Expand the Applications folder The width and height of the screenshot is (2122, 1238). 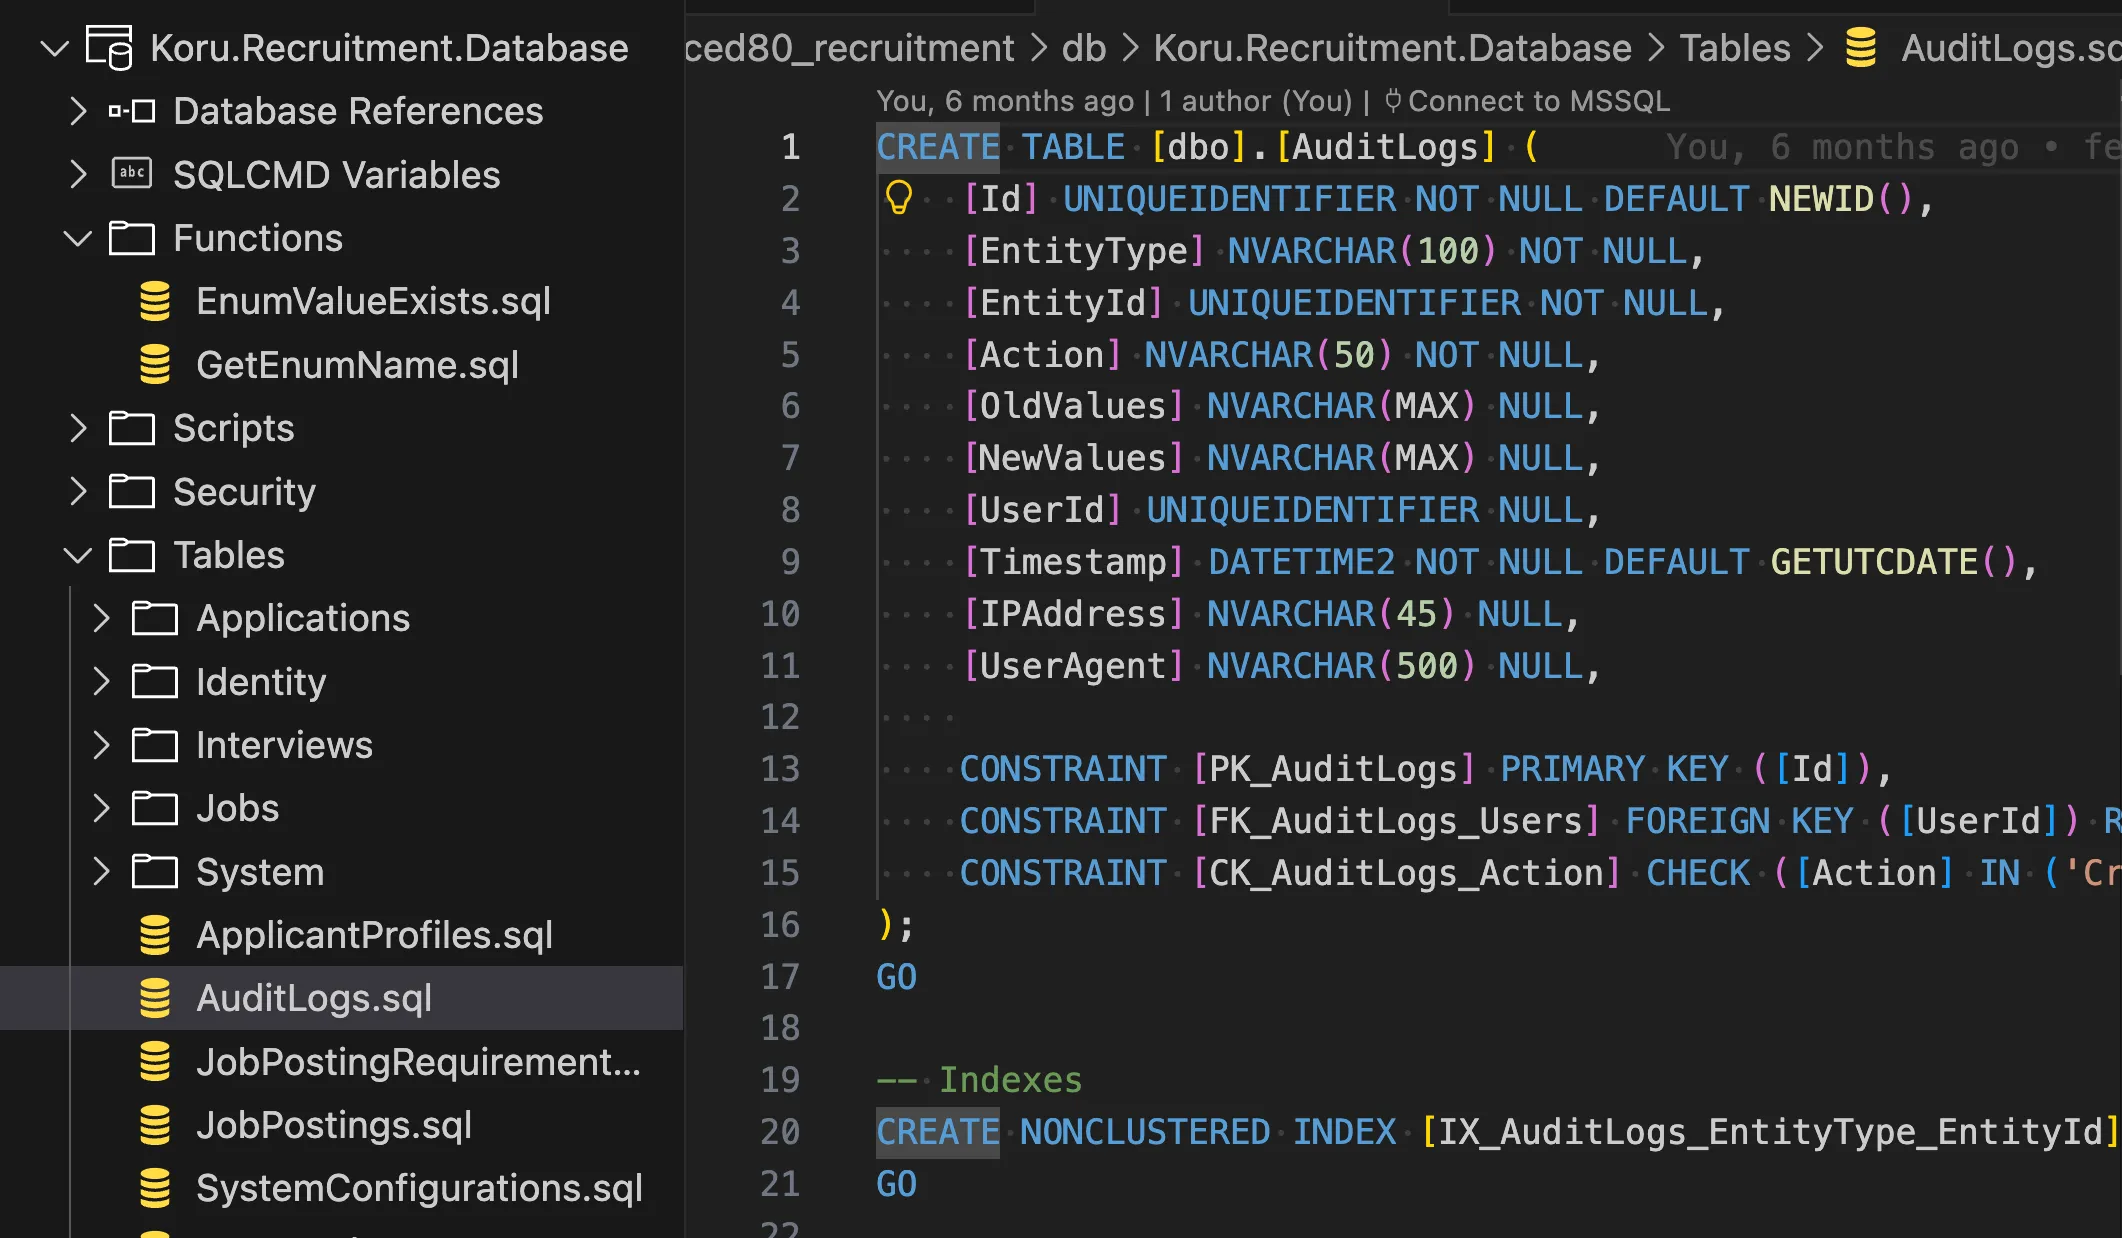[100, 618]
